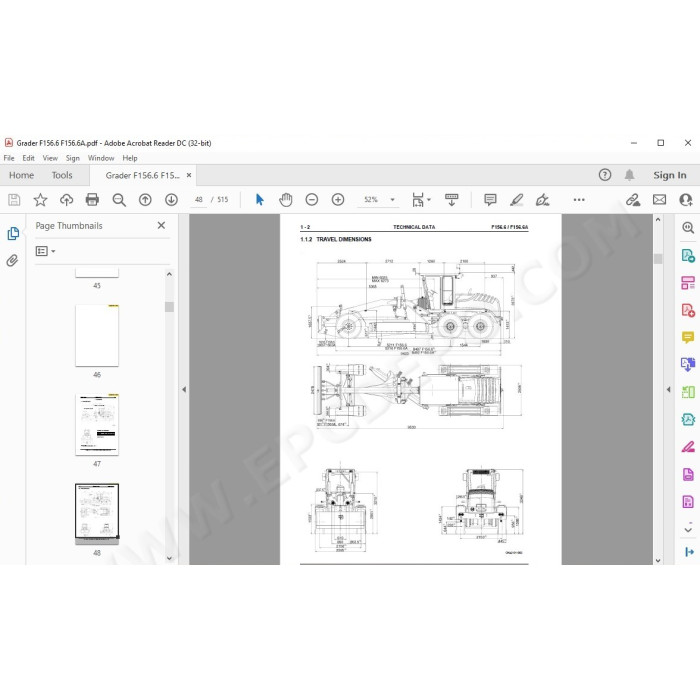Add a sticky note comment

click(490, 200)
